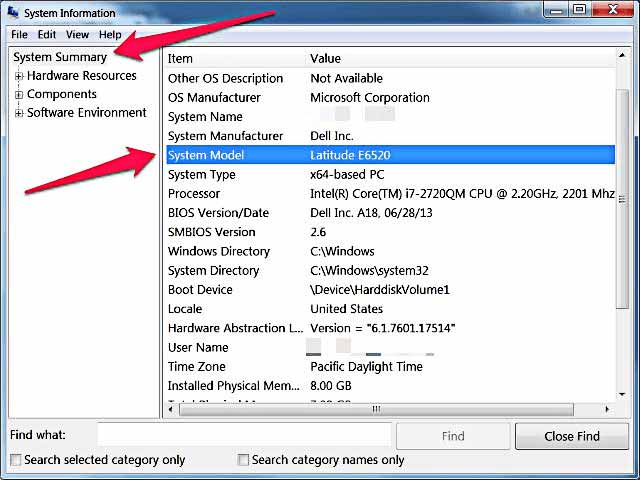Select the Processor row
The image size is (640, 480).
(389, 194)
